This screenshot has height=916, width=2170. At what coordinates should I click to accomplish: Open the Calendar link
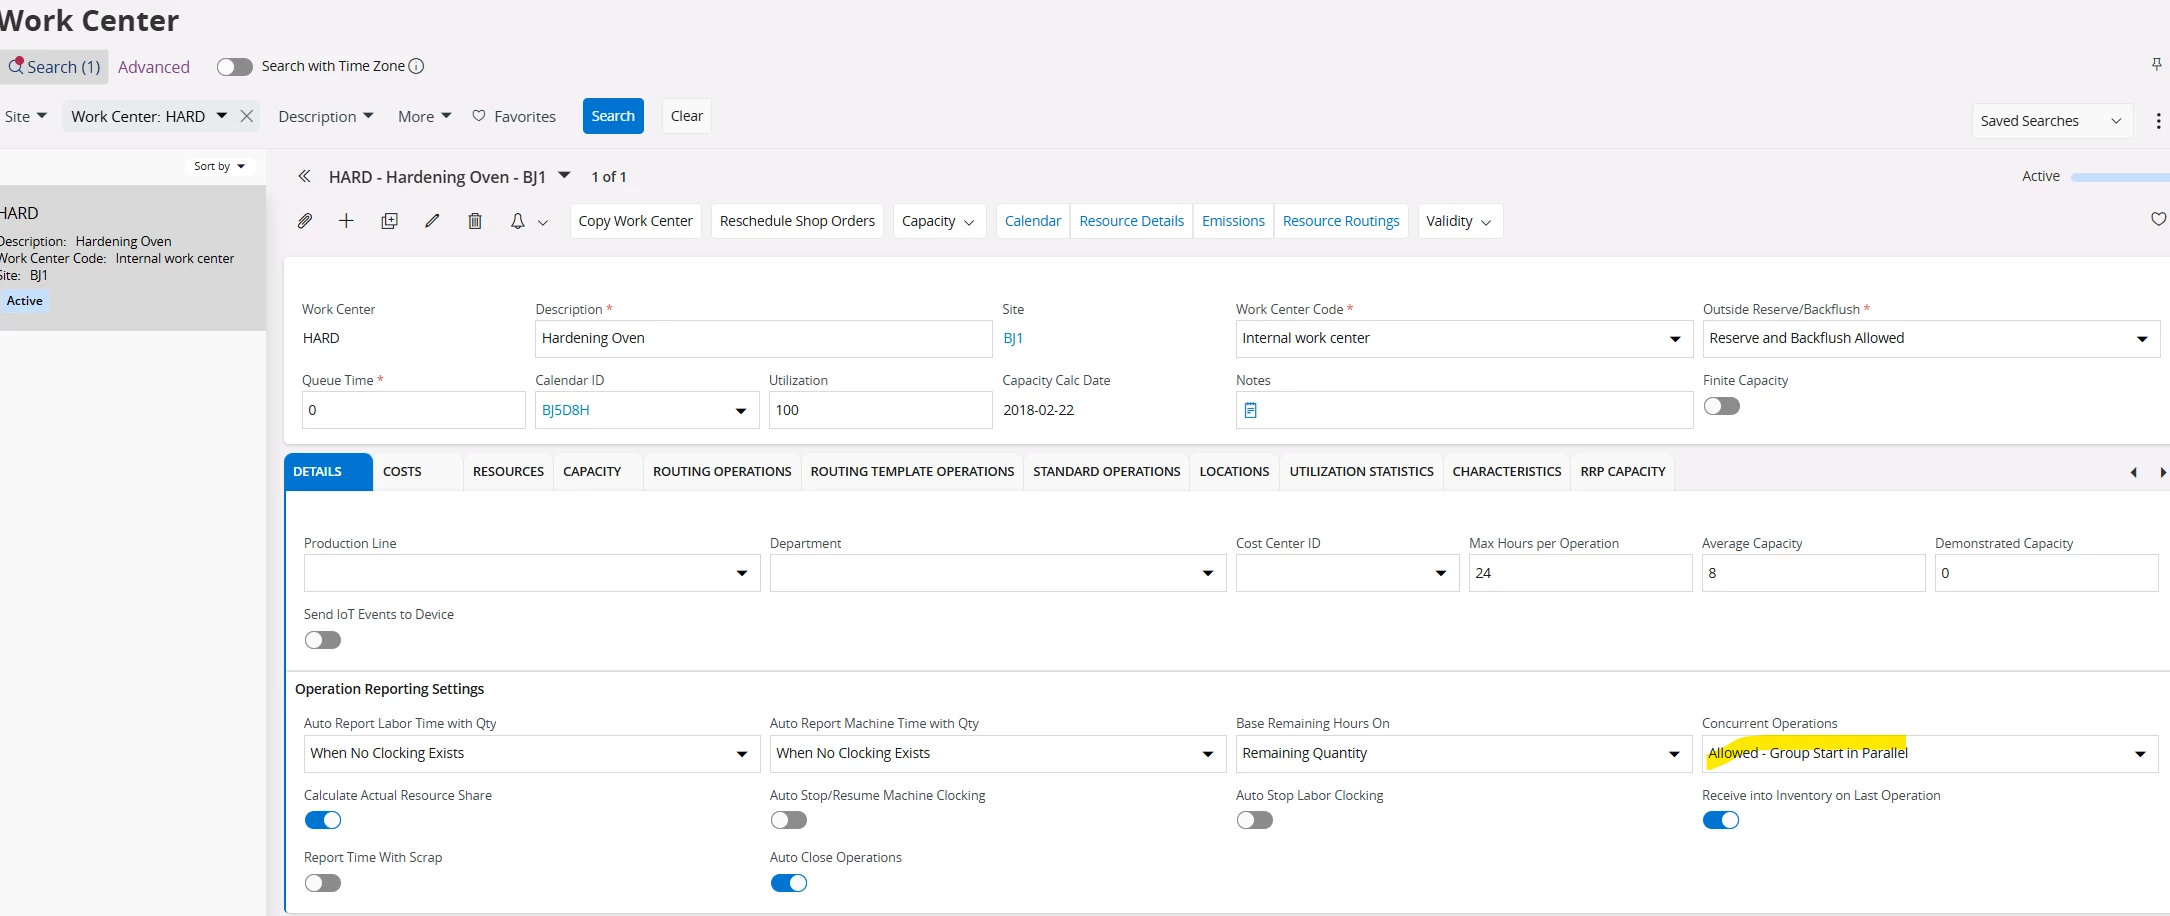1033,221
